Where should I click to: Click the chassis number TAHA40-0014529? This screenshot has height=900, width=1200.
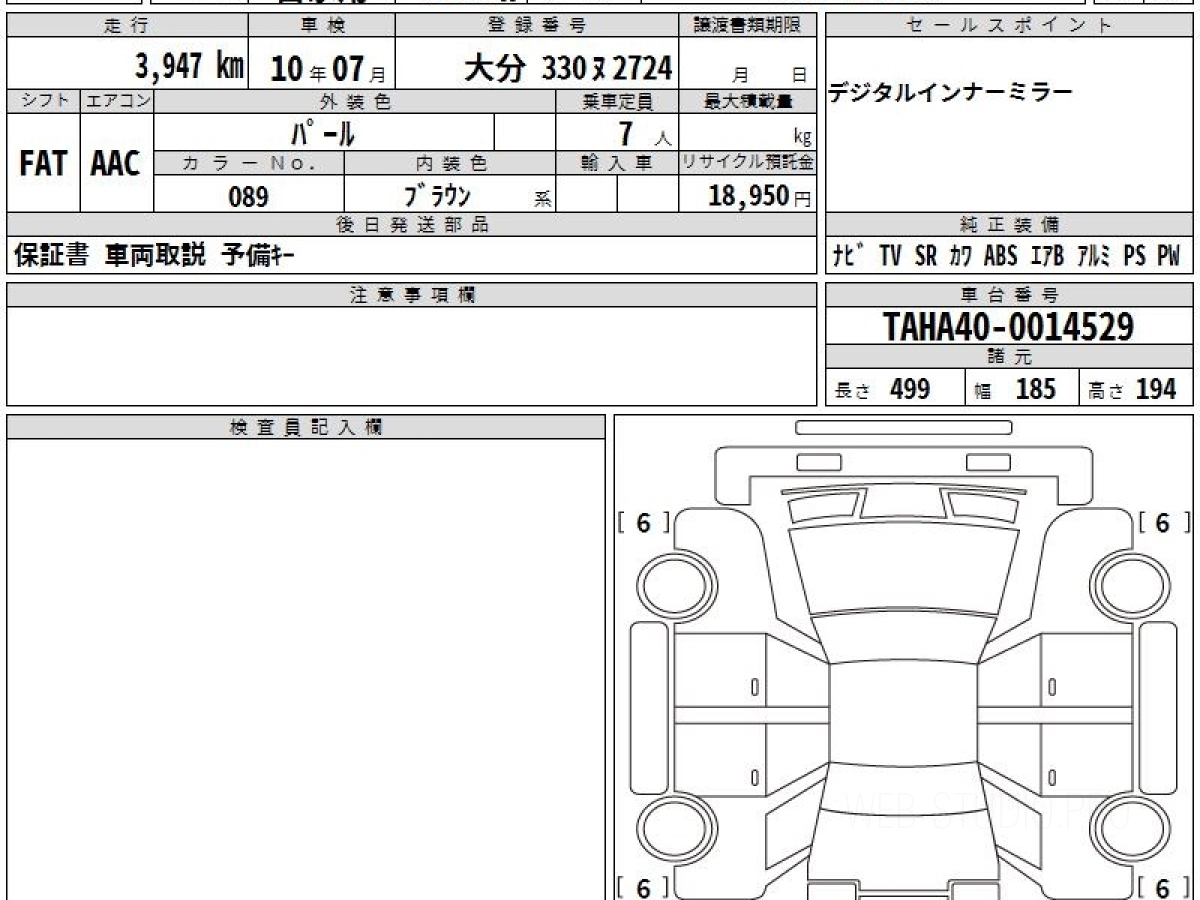pos(1008,326)
